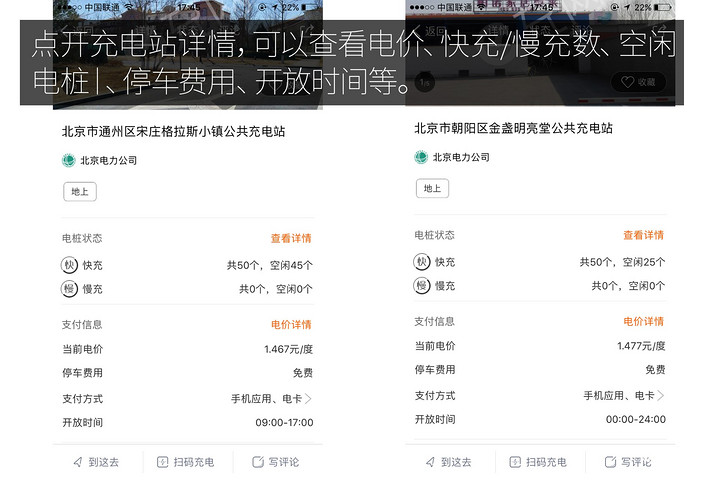This screenshot has width=720, height=480.
Task: Click 共0个, 空闲0个 on 金盏明亮堂 screen
Action: coord(628,286)
